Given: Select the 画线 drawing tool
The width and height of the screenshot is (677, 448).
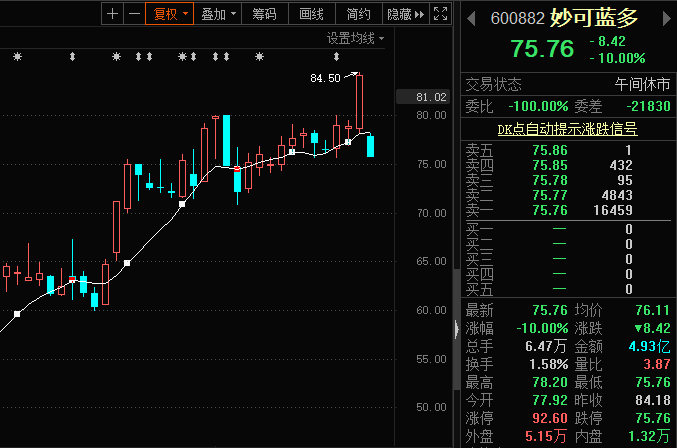Looking at the screenshot, I should coord(311,14).
